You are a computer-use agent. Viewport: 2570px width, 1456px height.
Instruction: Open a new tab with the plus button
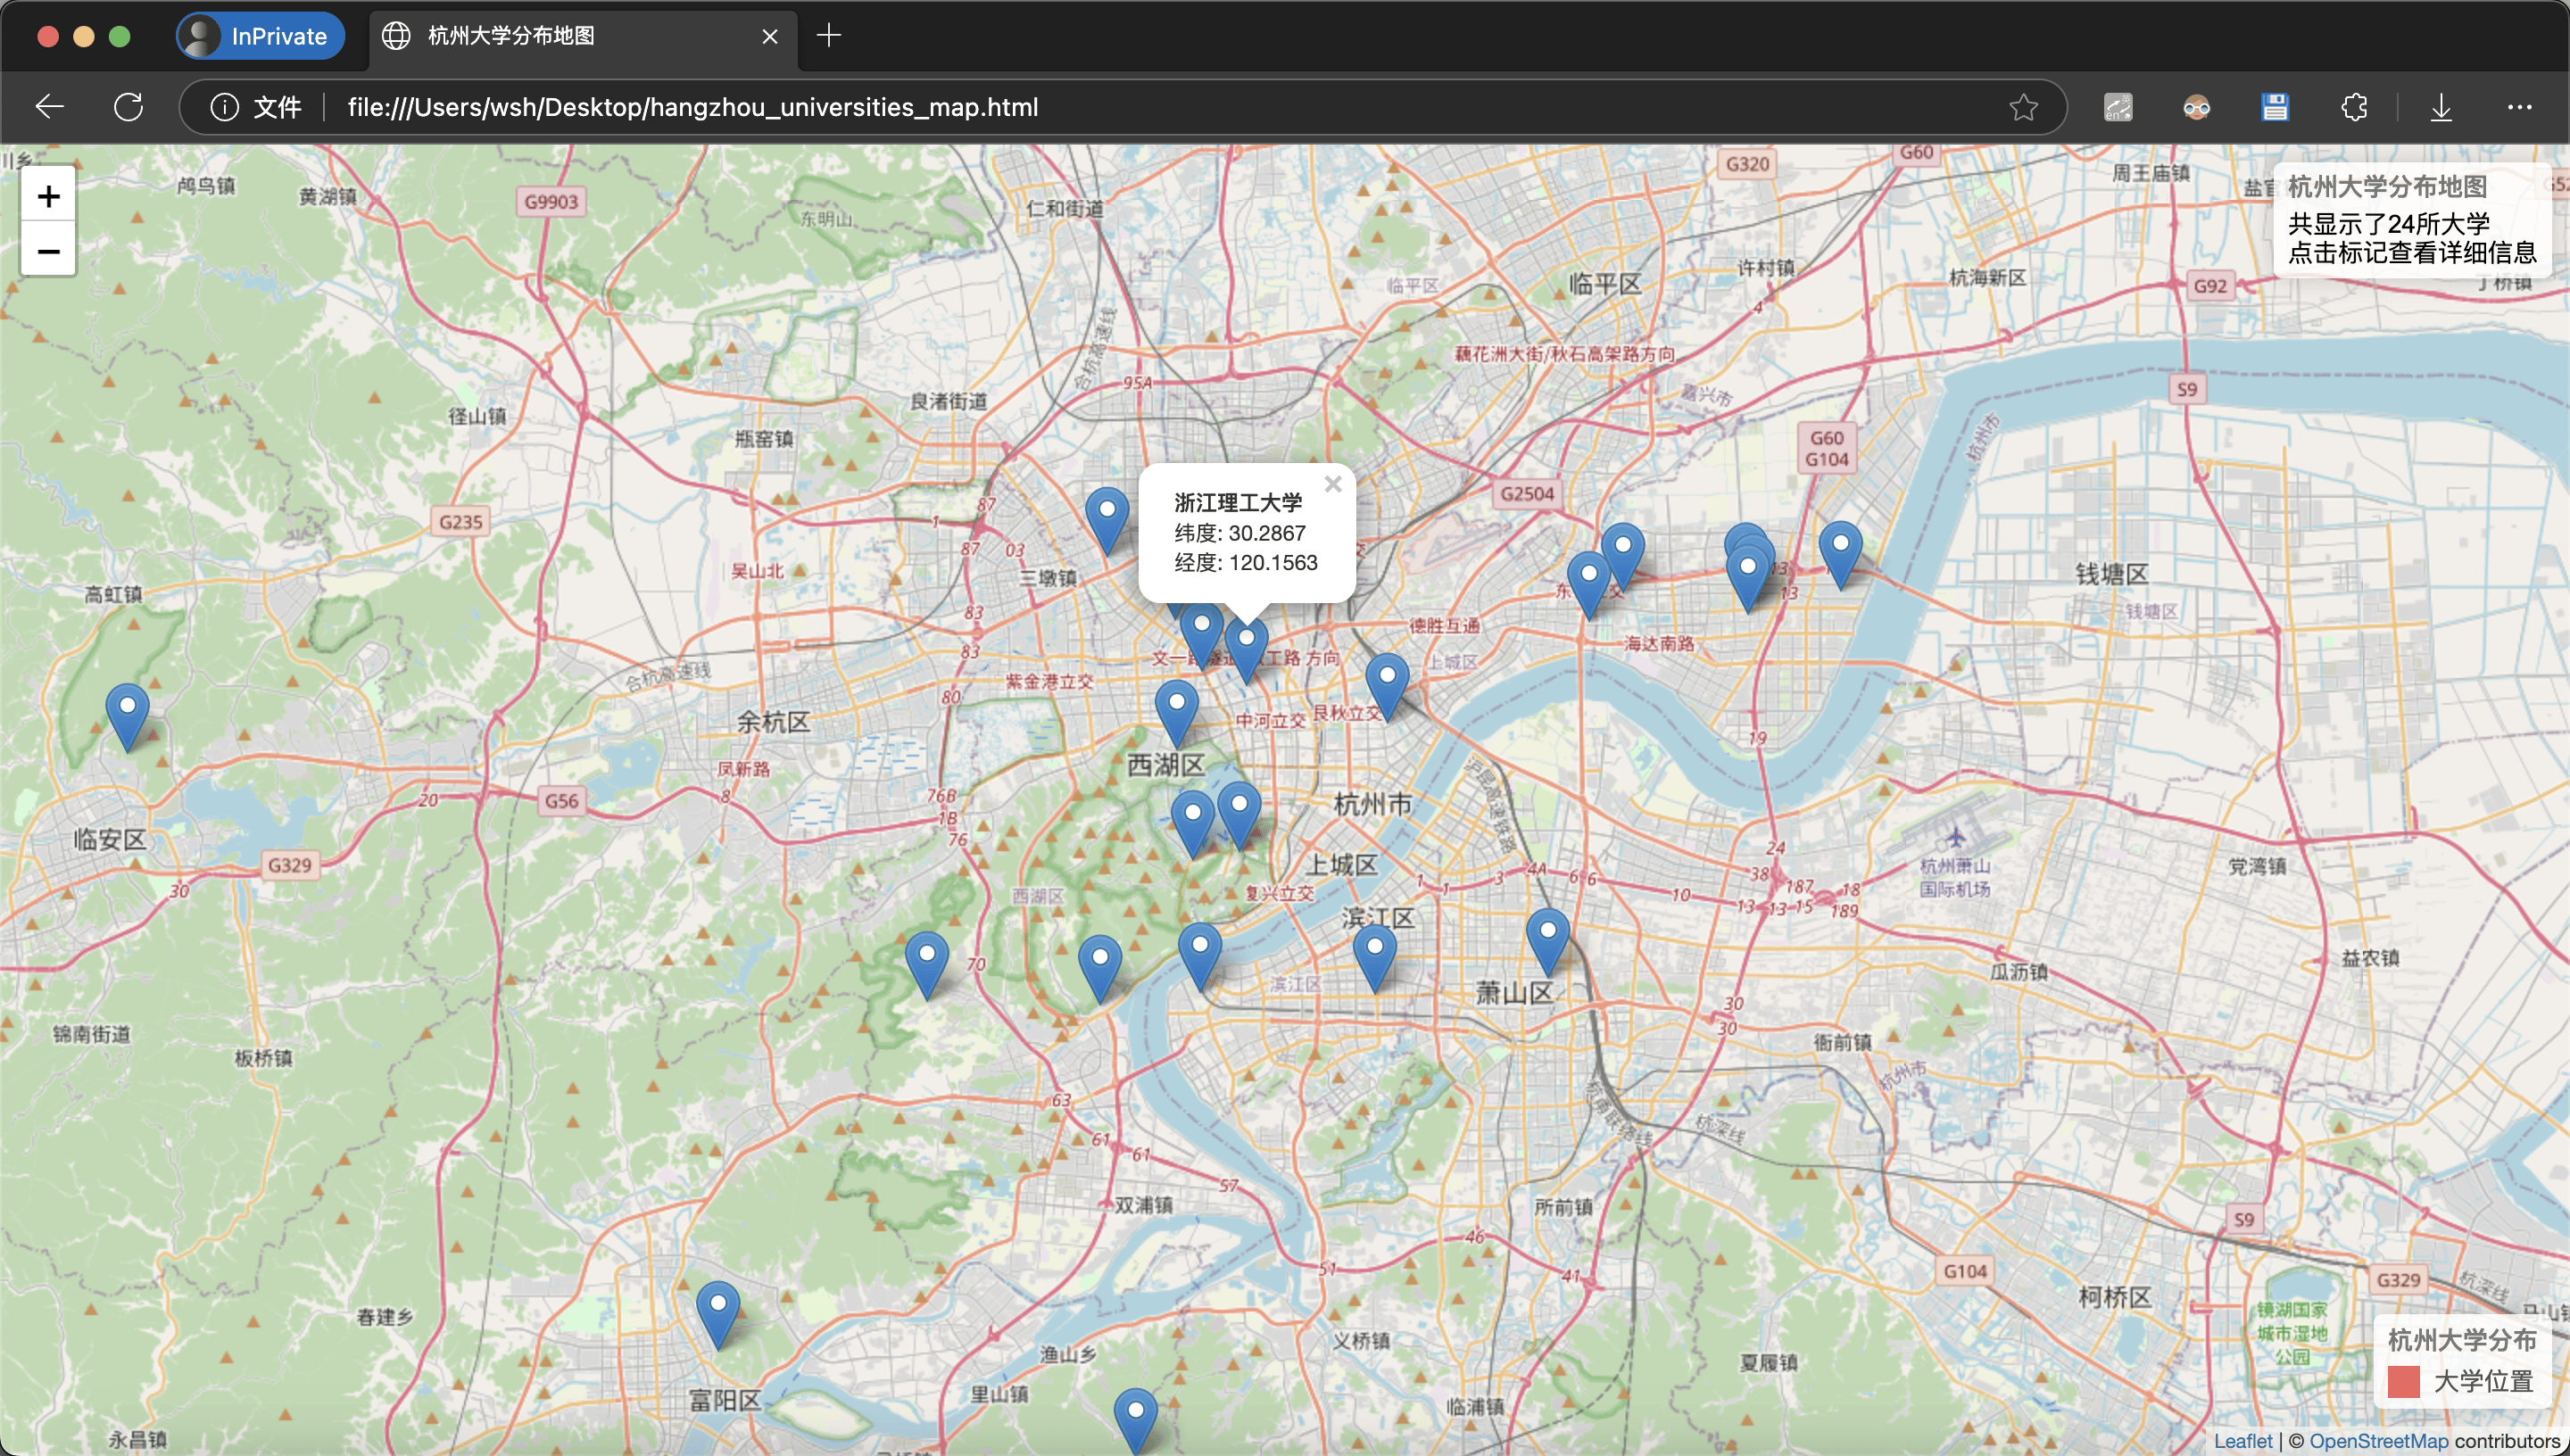[x=830, y=36]
